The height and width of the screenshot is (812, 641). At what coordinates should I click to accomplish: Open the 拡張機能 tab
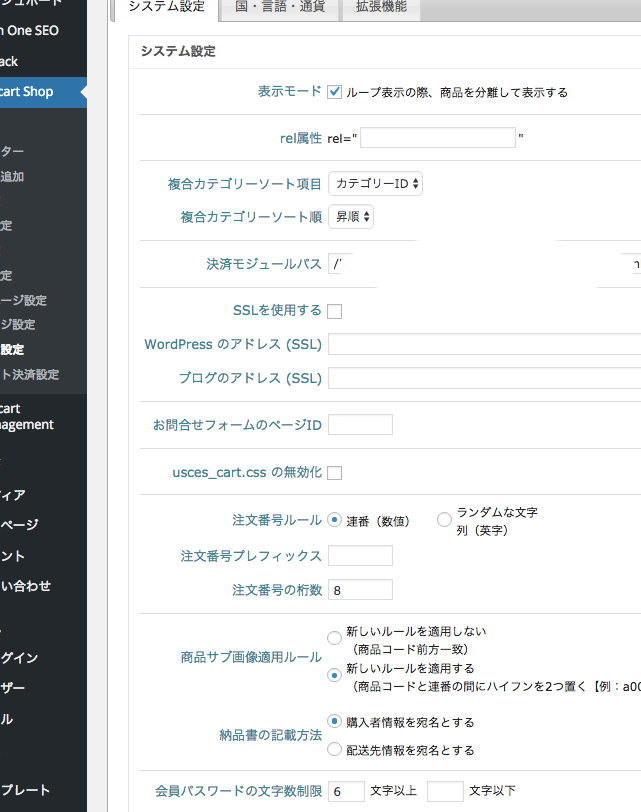[x=381, y=7]
